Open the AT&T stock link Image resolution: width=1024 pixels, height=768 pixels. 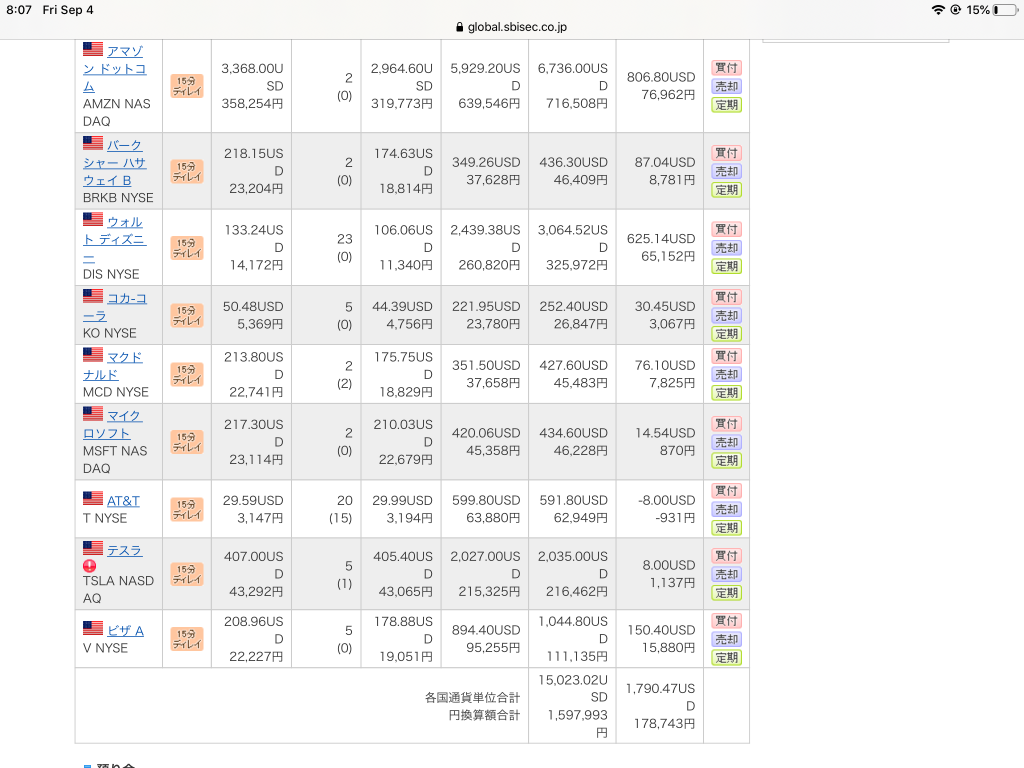pos(123,501)
